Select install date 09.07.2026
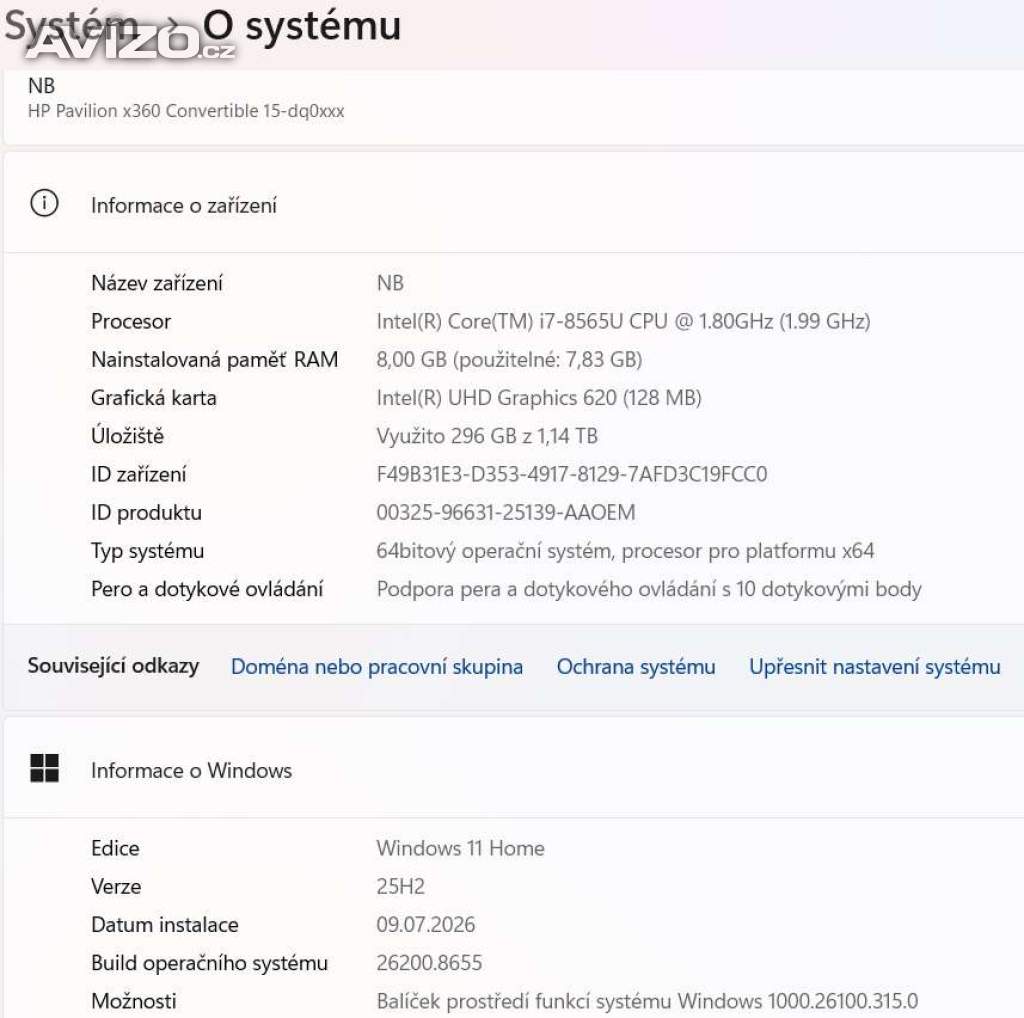1024x1018 pixels. 426,925
